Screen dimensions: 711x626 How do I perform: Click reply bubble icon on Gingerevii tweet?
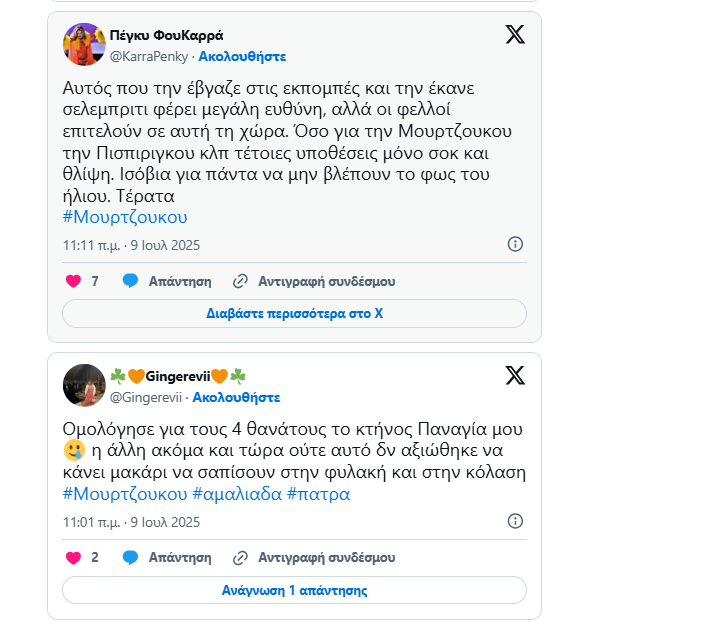click(131, 557)
